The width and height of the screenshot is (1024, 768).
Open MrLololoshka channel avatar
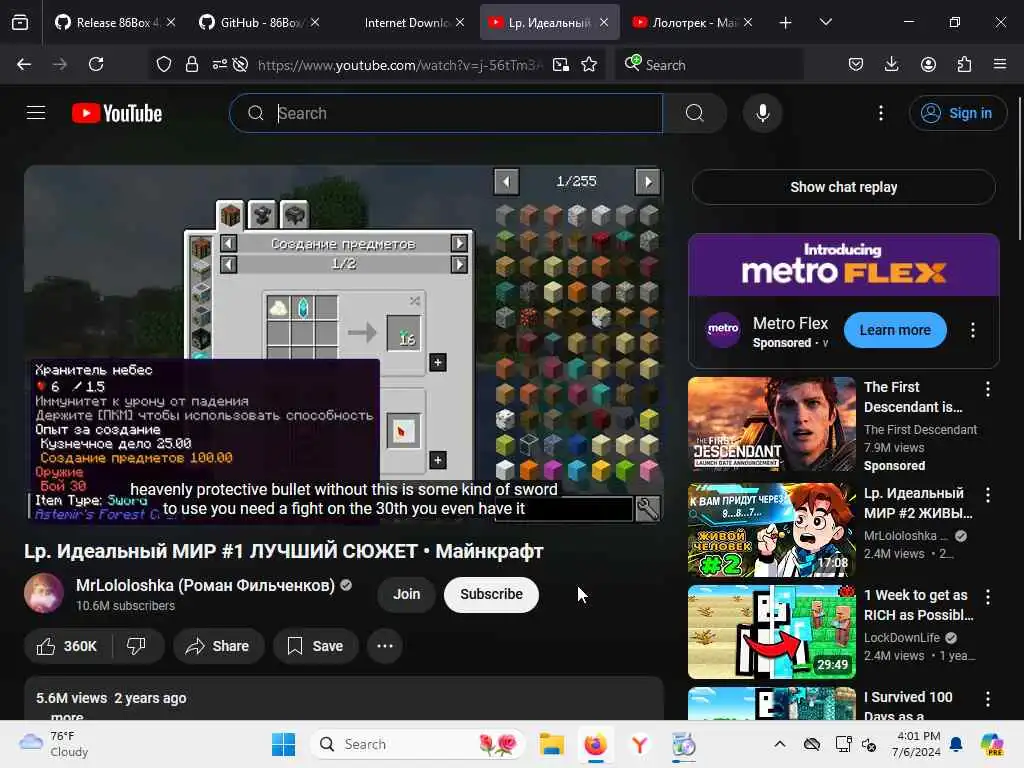pyautogui.click(x=44, y=593)
